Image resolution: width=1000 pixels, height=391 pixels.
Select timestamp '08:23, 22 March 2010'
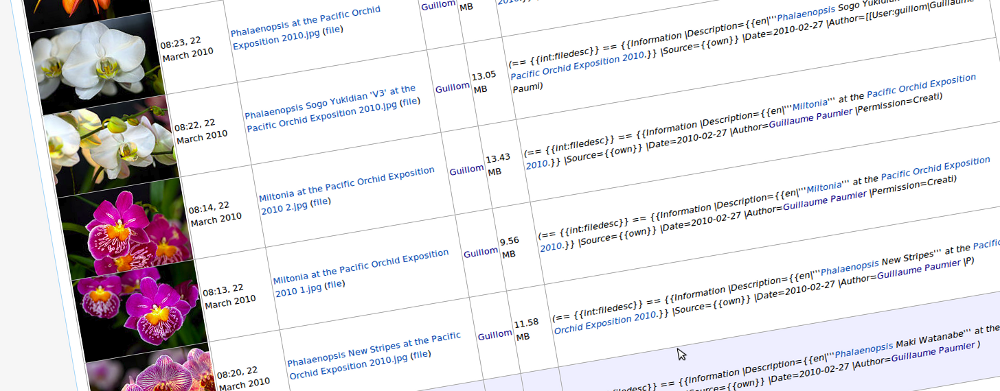[x=186, y=50]
